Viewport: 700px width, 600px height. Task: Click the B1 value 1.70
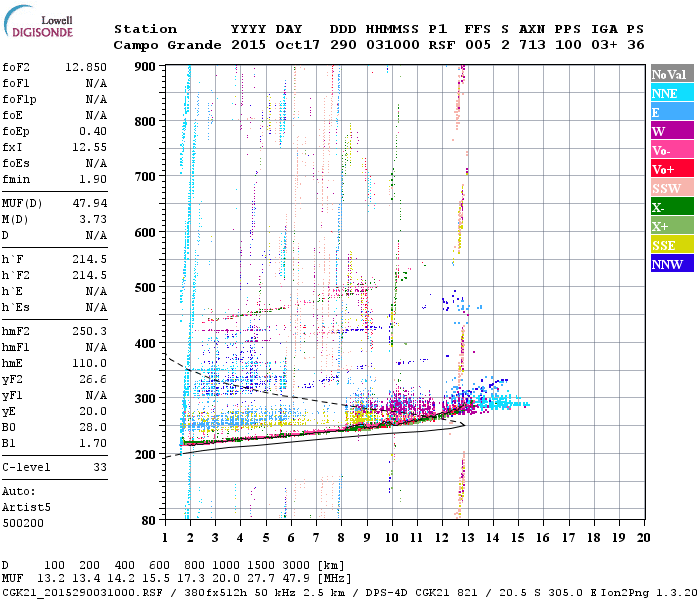pyautogui.click(x=93, y=443)
